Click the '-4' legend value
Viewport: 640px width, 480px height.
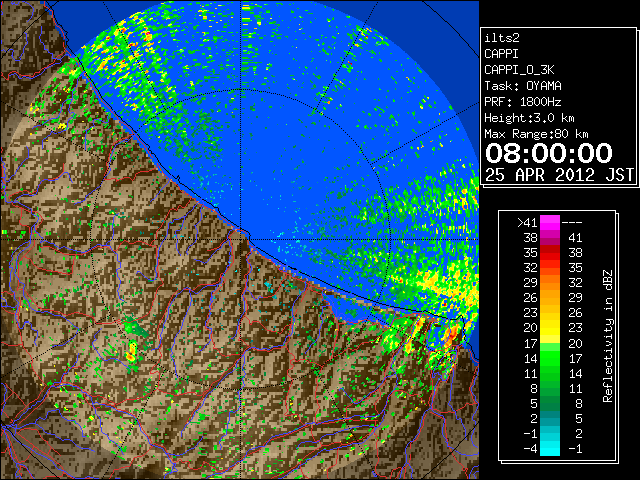coord(530,449)
